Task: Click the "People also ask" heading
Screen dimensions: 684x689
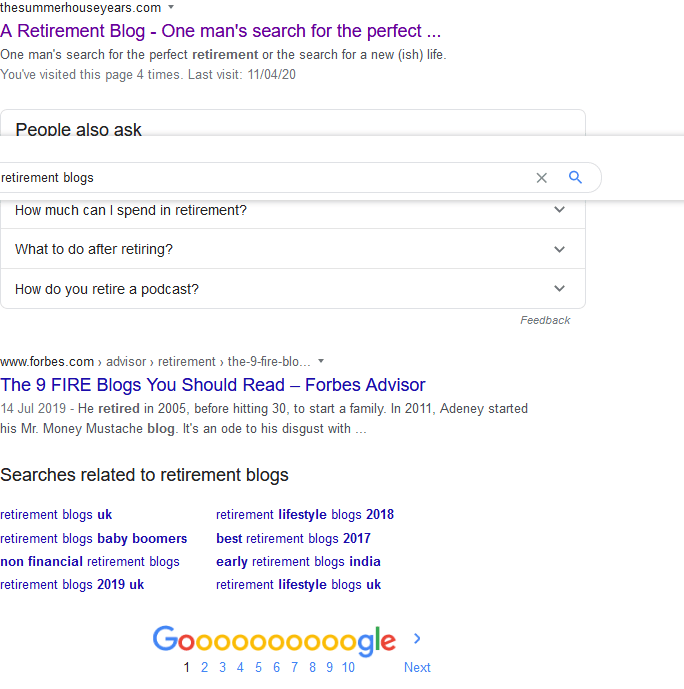Action: click(x=79, y=130)
